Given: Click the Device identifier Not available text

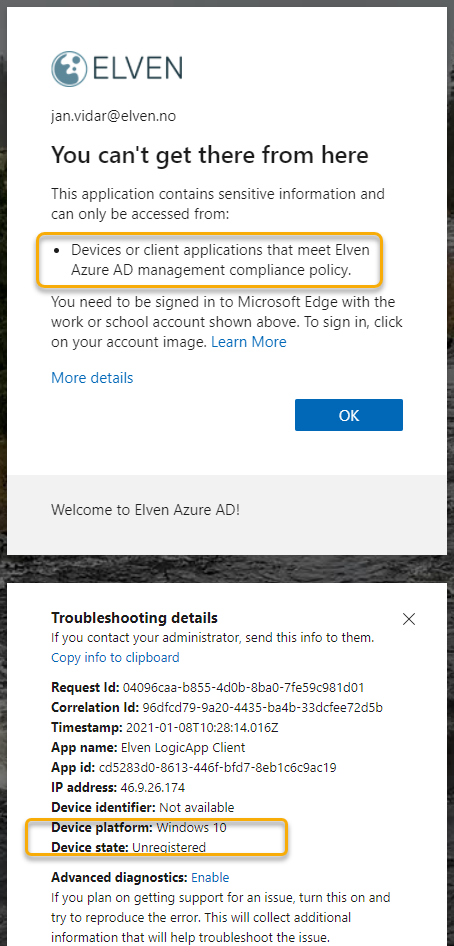Looking at the screenshot, I should click(x=196, y=807).
